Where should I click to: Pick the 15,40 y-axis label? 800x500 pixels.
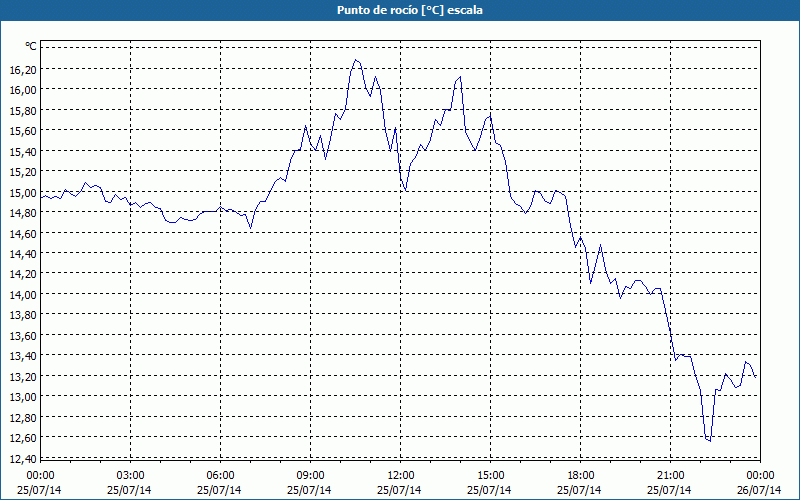tap(23, 151)
